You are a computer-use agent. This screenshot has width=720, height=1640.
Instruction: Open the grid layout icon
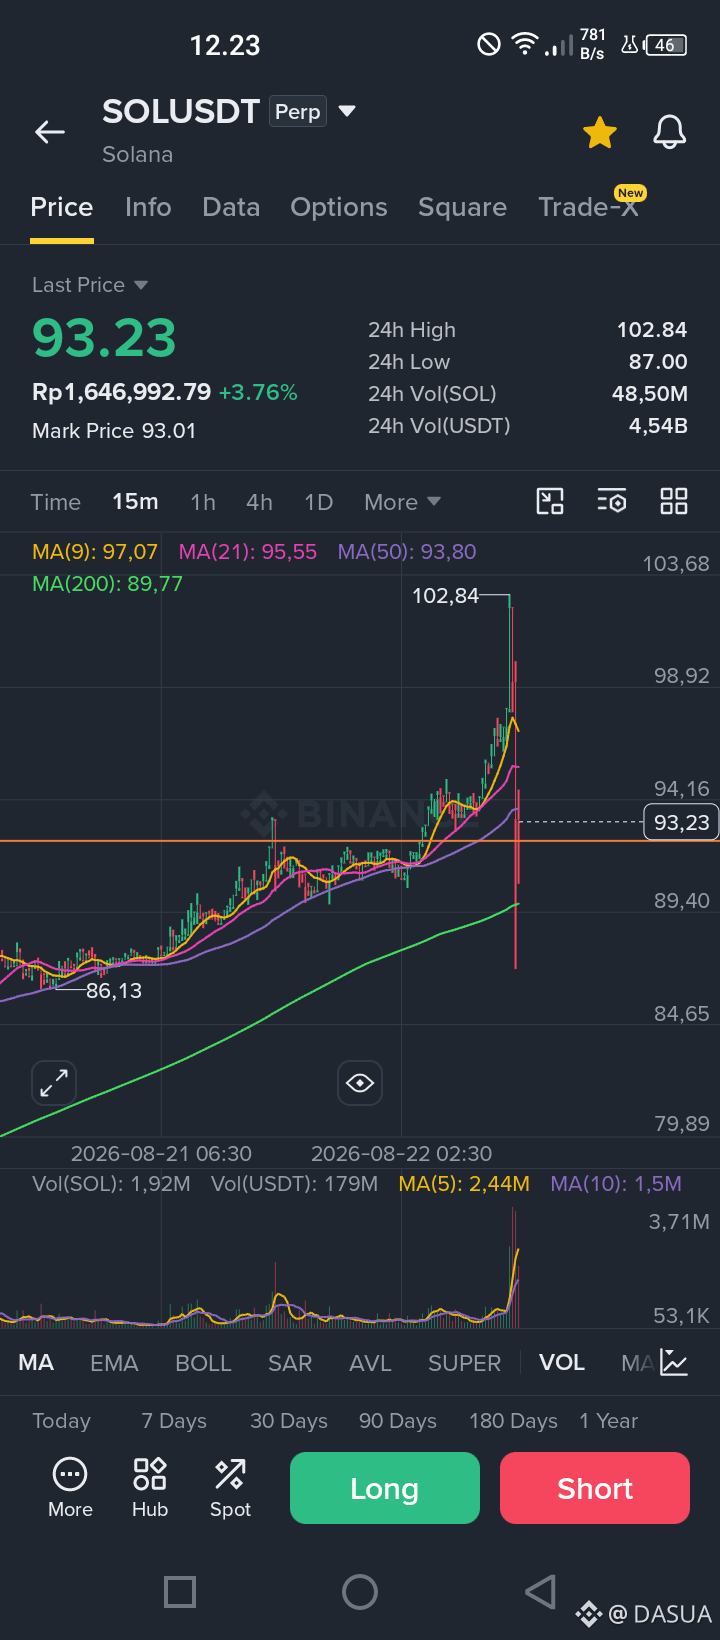674,501
